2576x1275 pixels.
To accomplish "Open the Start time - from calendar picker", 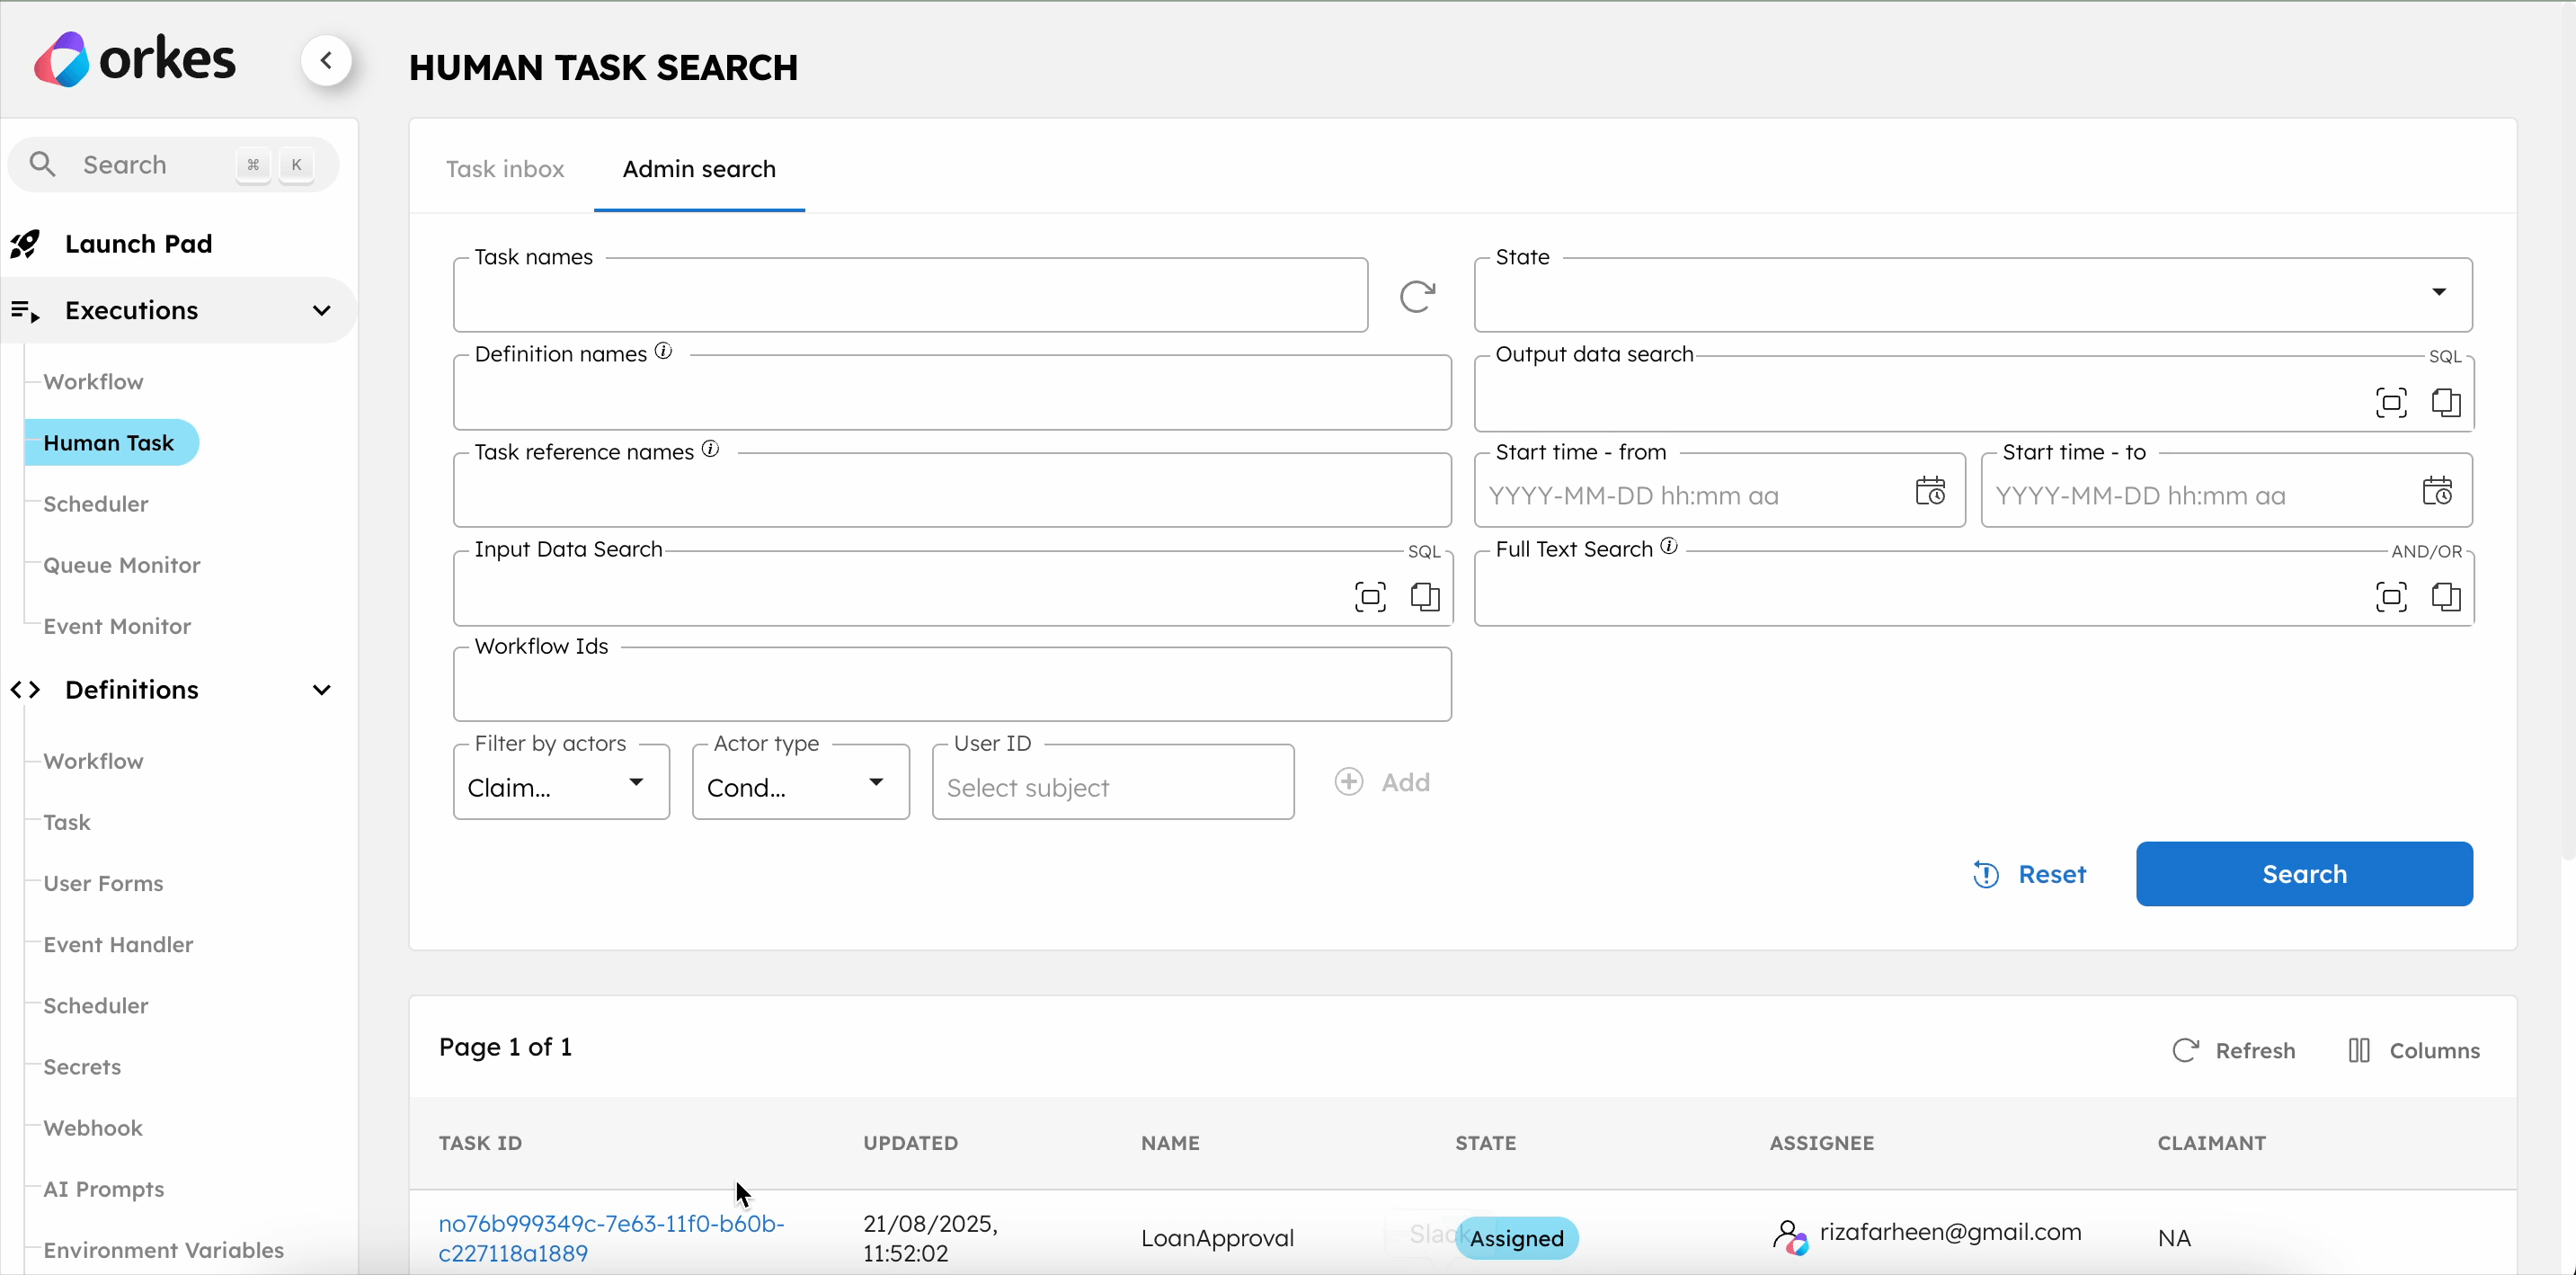I will click(1930, 491).
